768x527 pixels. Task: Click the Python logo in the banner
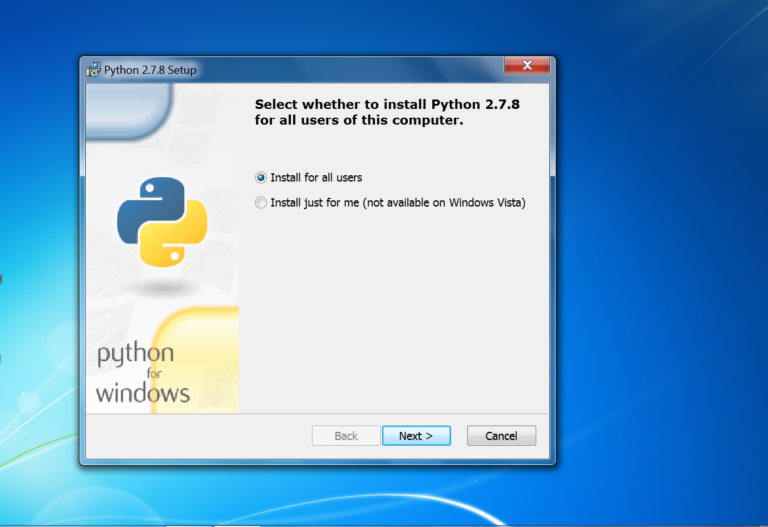tap(162, 221)
